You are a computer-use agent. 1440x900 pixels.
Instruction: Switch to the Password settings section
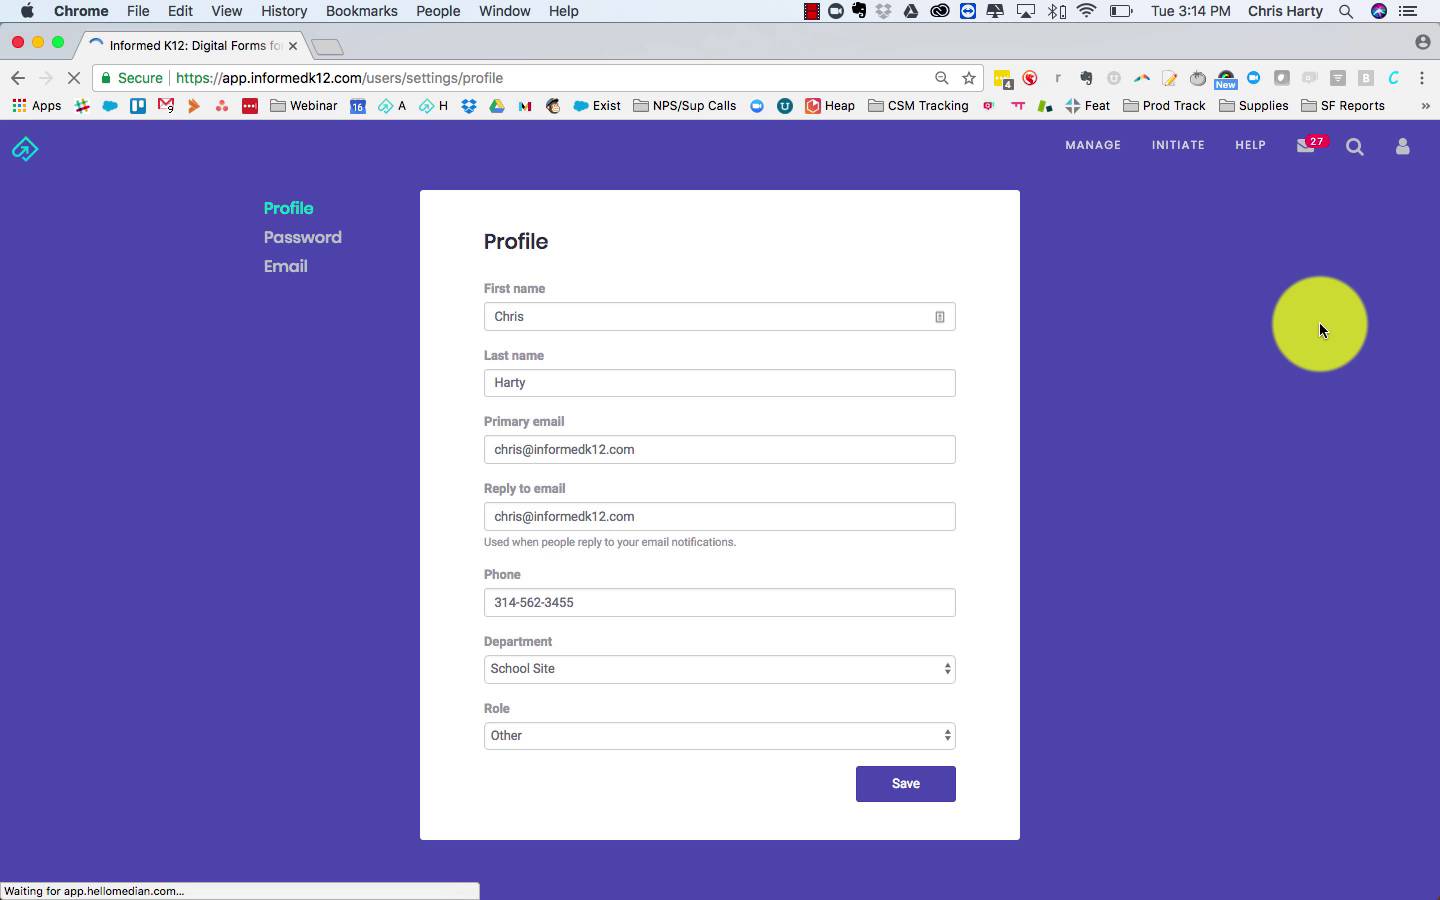302,238
